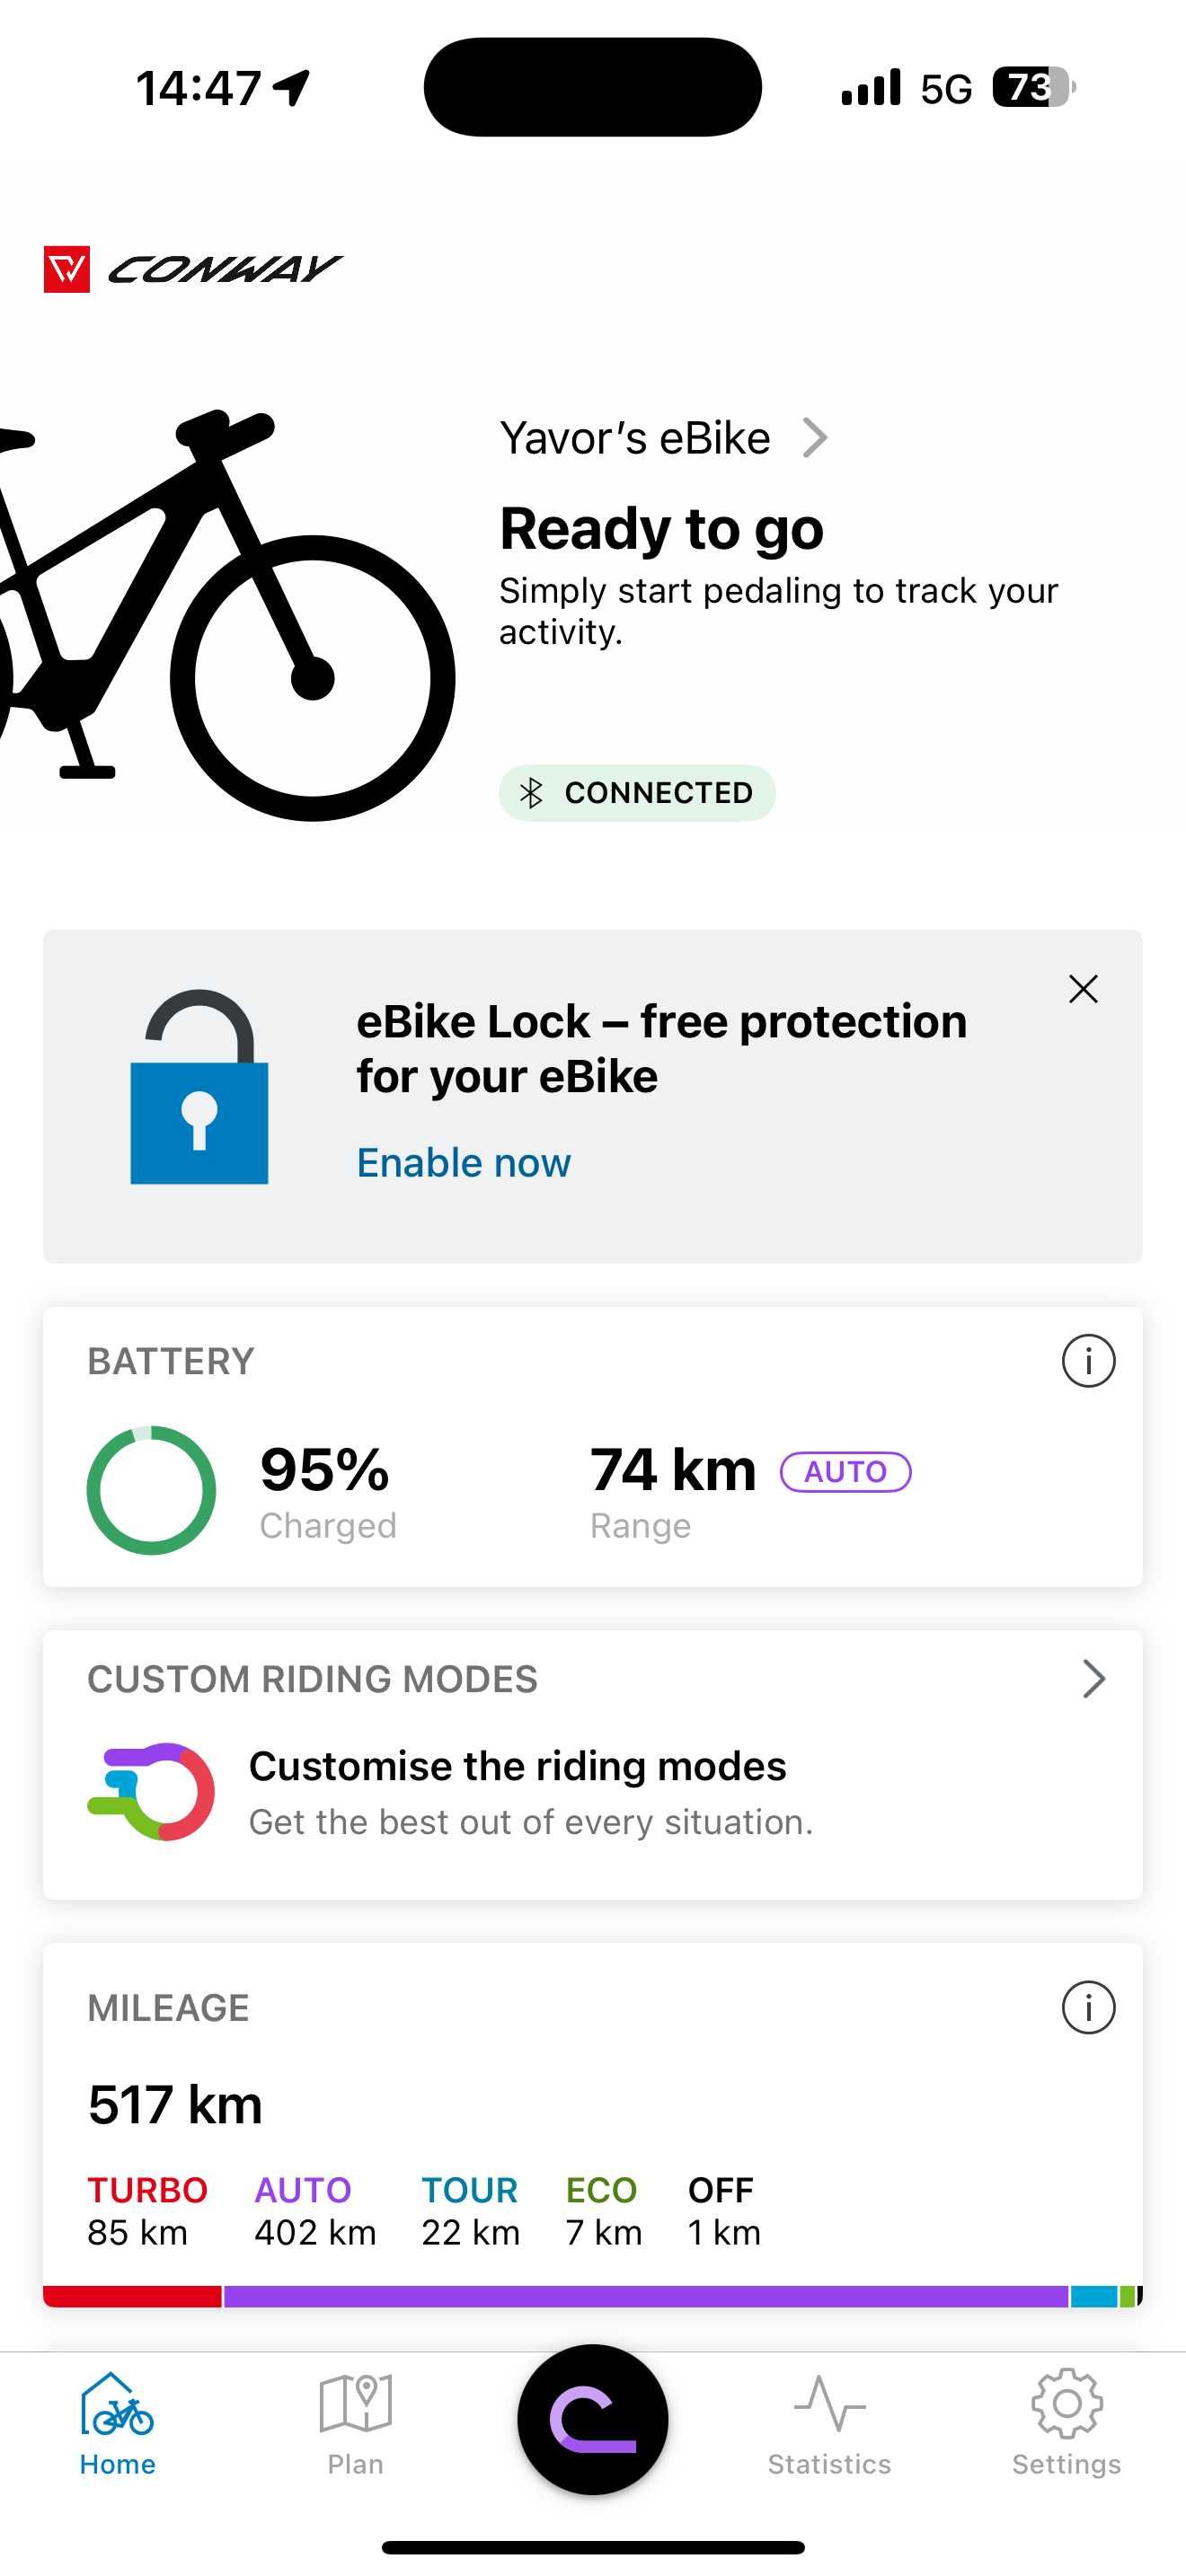Open Custom Riding Modes chevron
This screenshot has width=1186, height=2576.
(1093, 1679)
